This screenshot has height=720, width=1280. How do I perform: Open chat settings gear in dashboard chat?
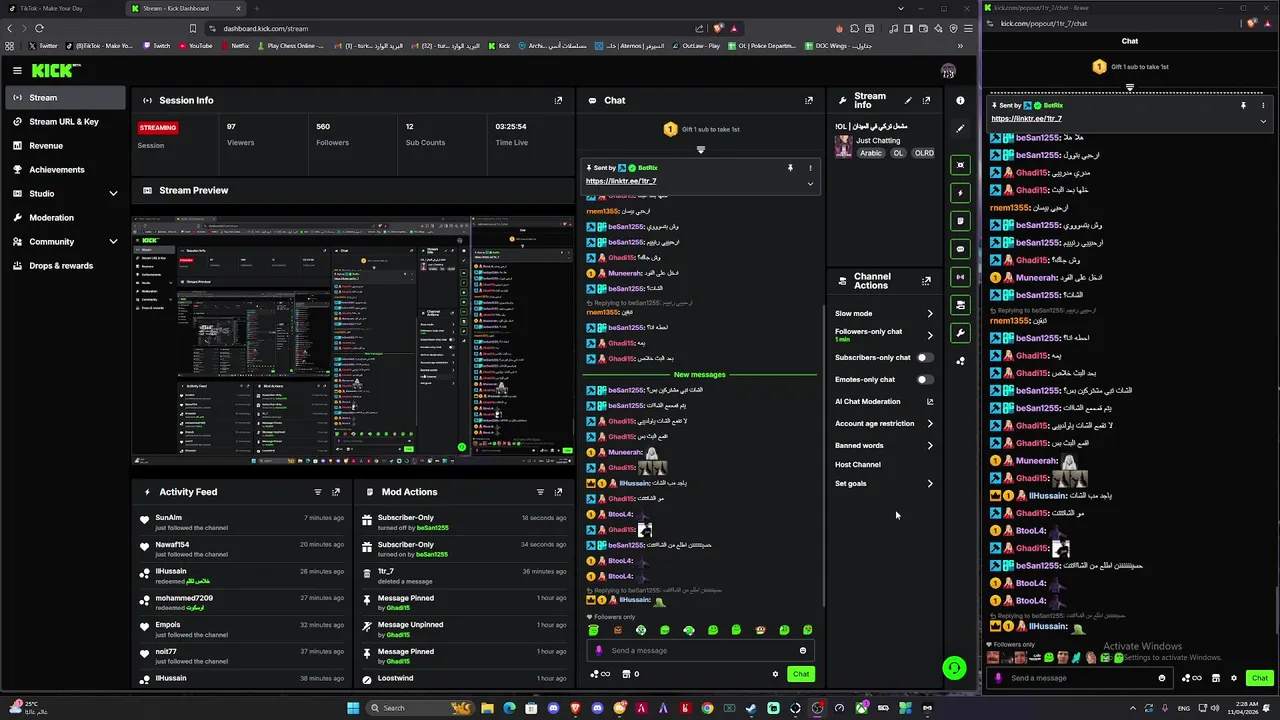(x=775, y=674)
